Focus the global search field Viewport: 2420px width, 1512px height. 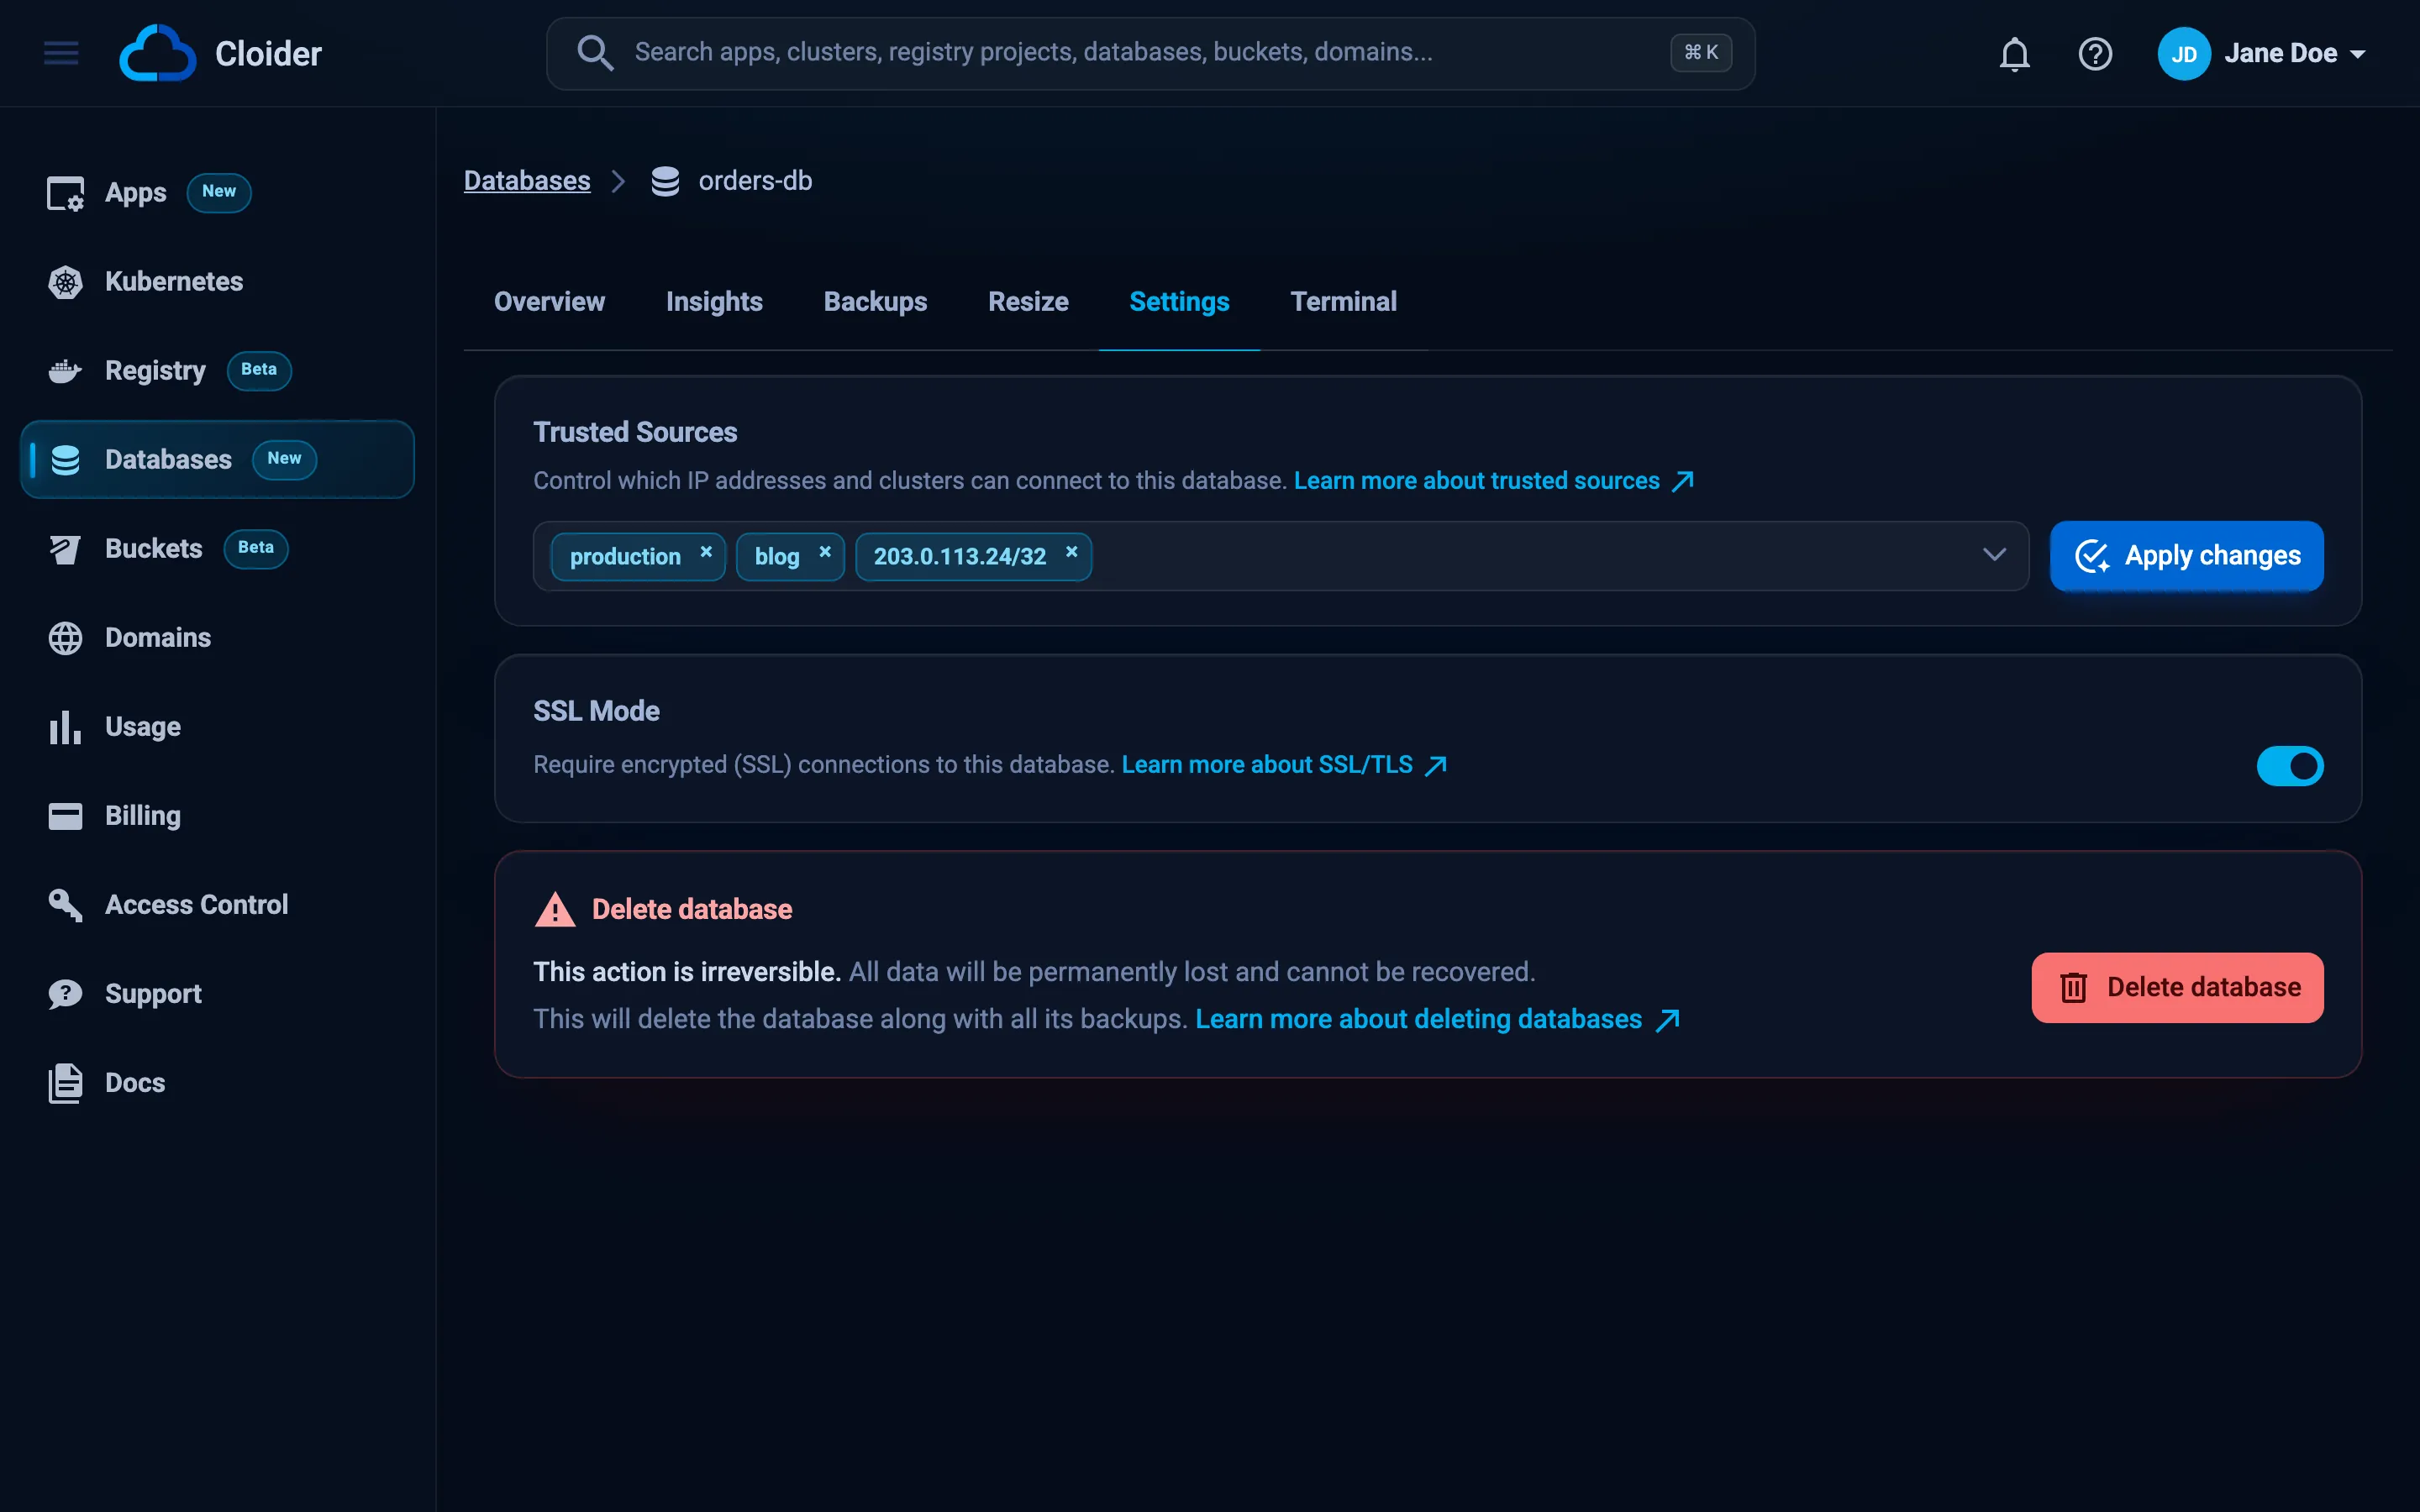pos(1150,53)
